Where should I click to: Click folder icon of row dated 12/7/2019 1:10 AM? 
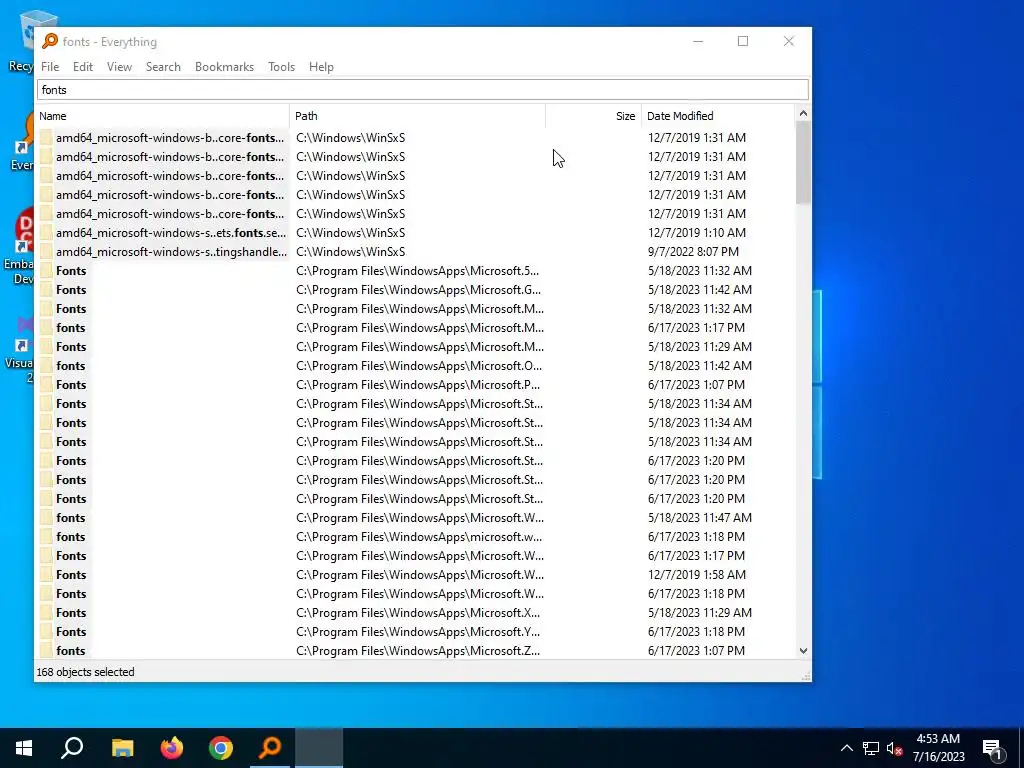point(46,233)
